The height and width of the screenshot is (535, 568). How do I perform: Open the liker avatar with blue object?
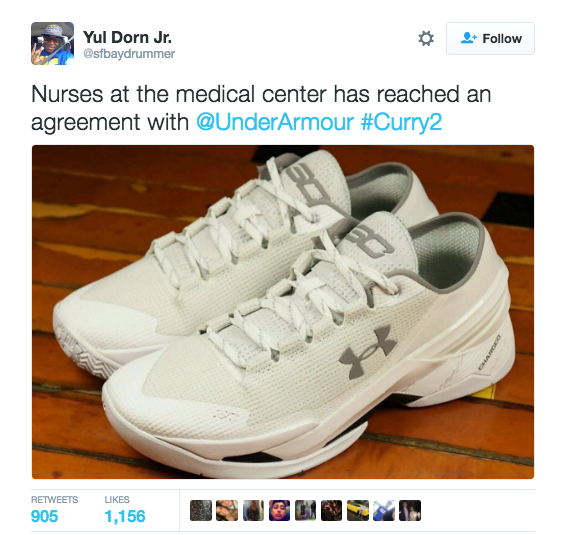pos(384,510)
